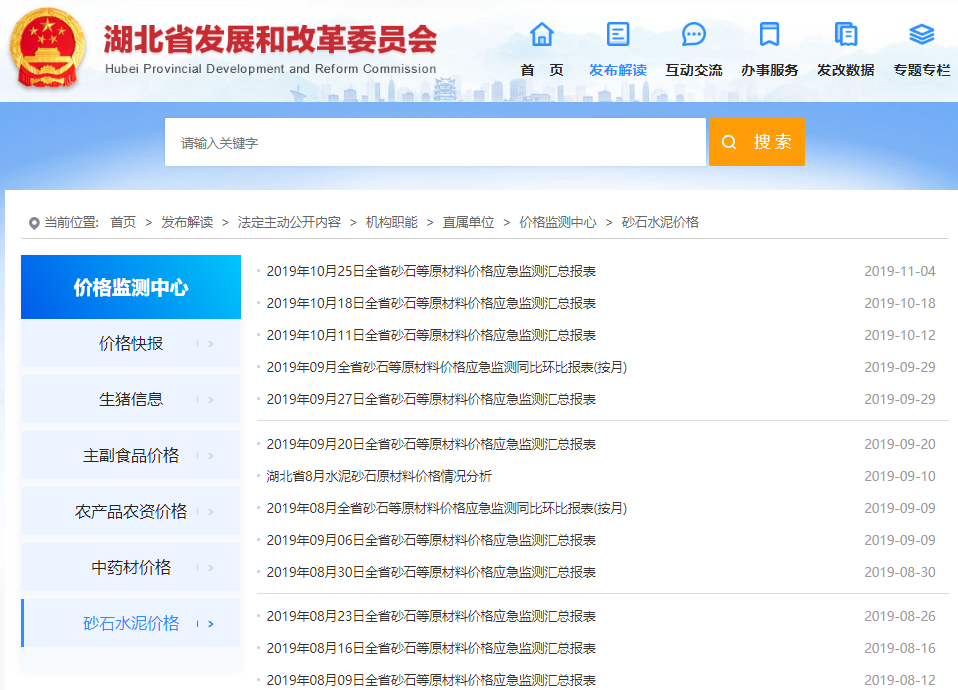The height and width of the screenshot is (690, 958).
Task: Open the 2019年08月23日 砂石 report
Action: click(x=431, y=616)
